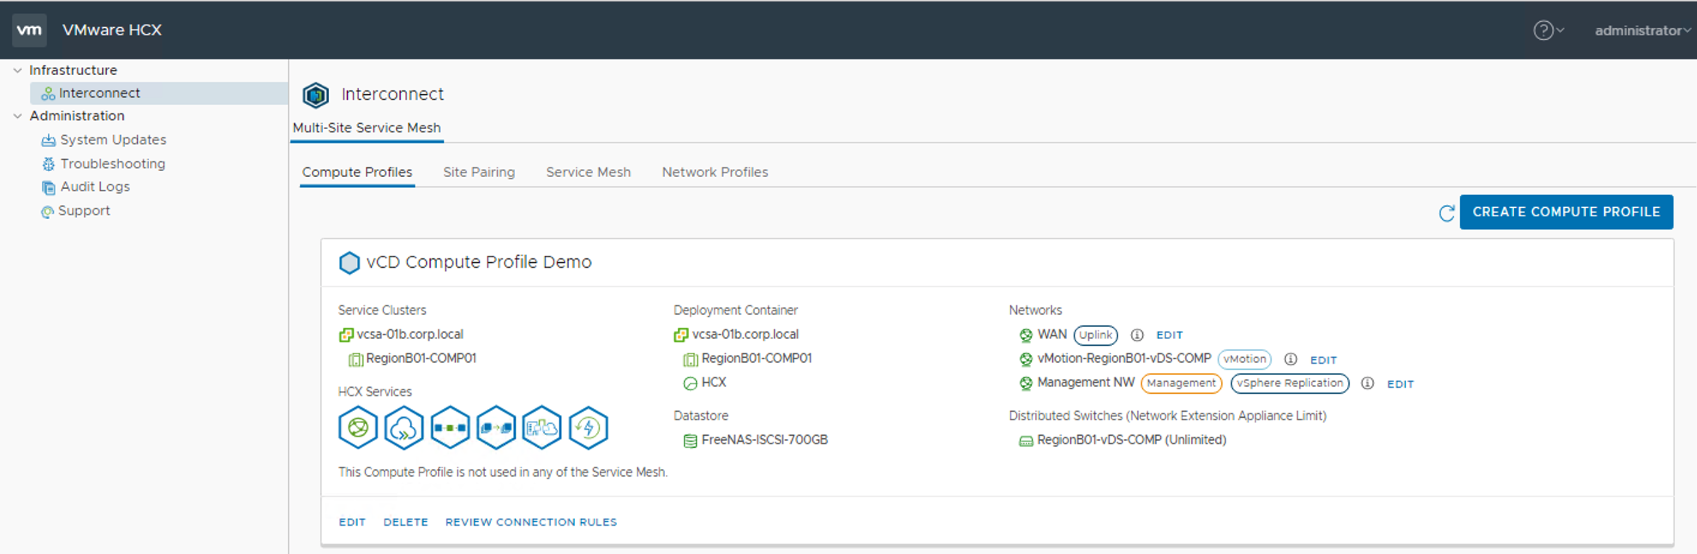Click Delete on the vCD Compute Profile

405,522
